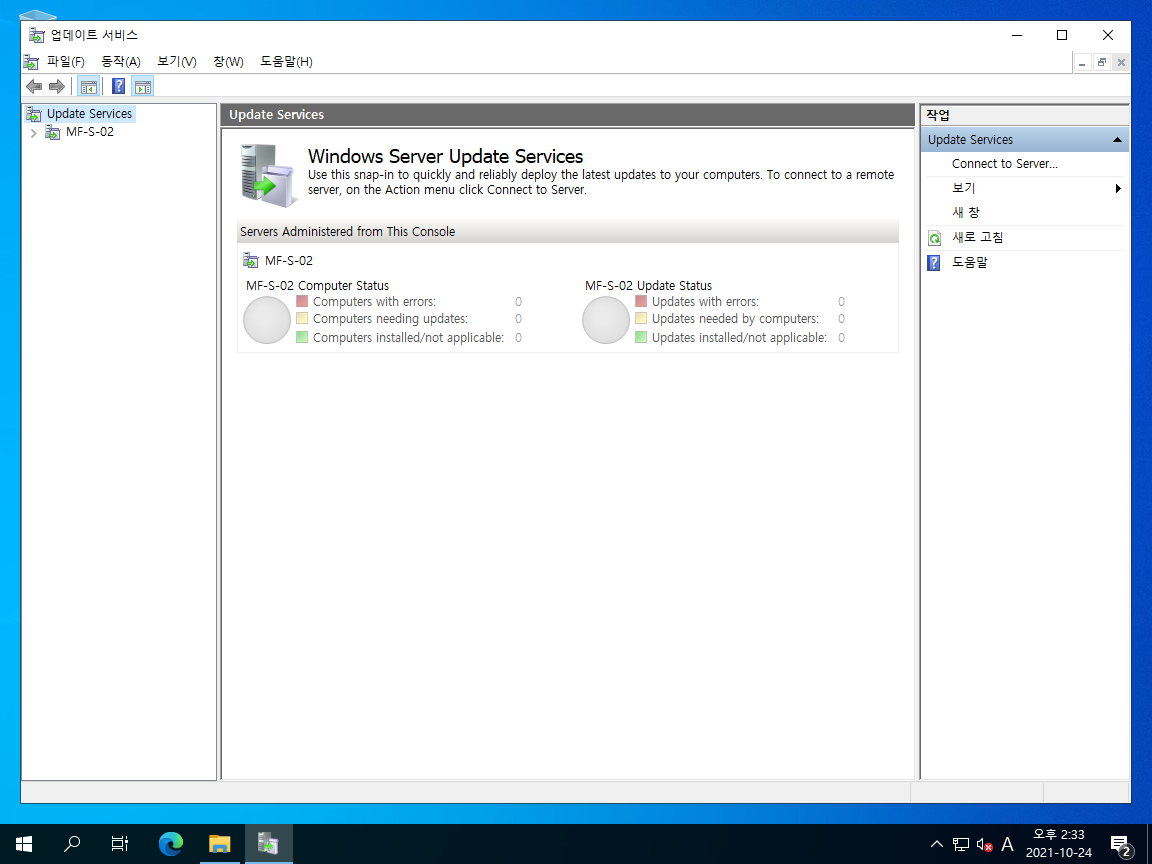Expand the MF-S-02 tree node
This screenshot has width=1152, height=864.
pos(33,133)
